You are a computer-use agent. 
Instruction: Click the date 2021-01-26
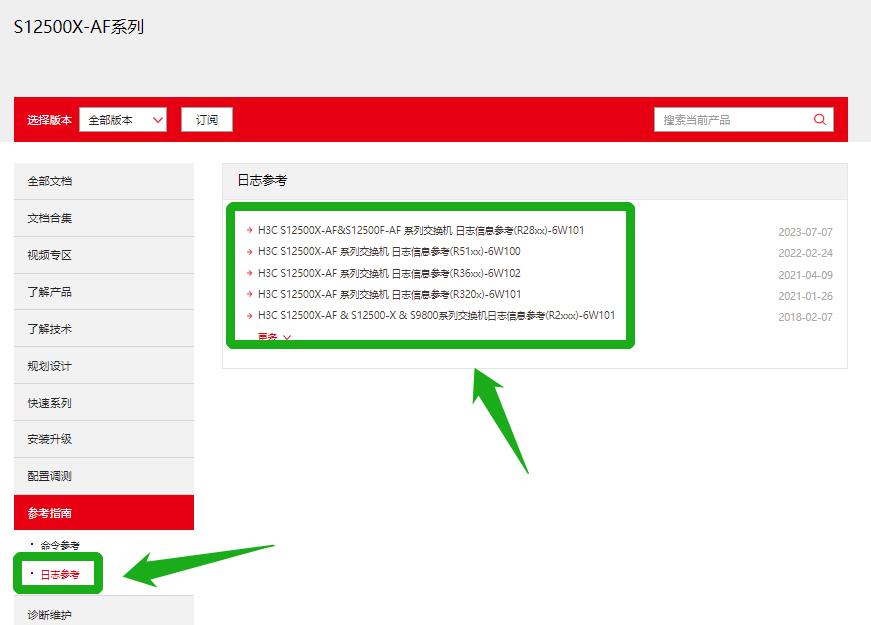pos(805,296)
